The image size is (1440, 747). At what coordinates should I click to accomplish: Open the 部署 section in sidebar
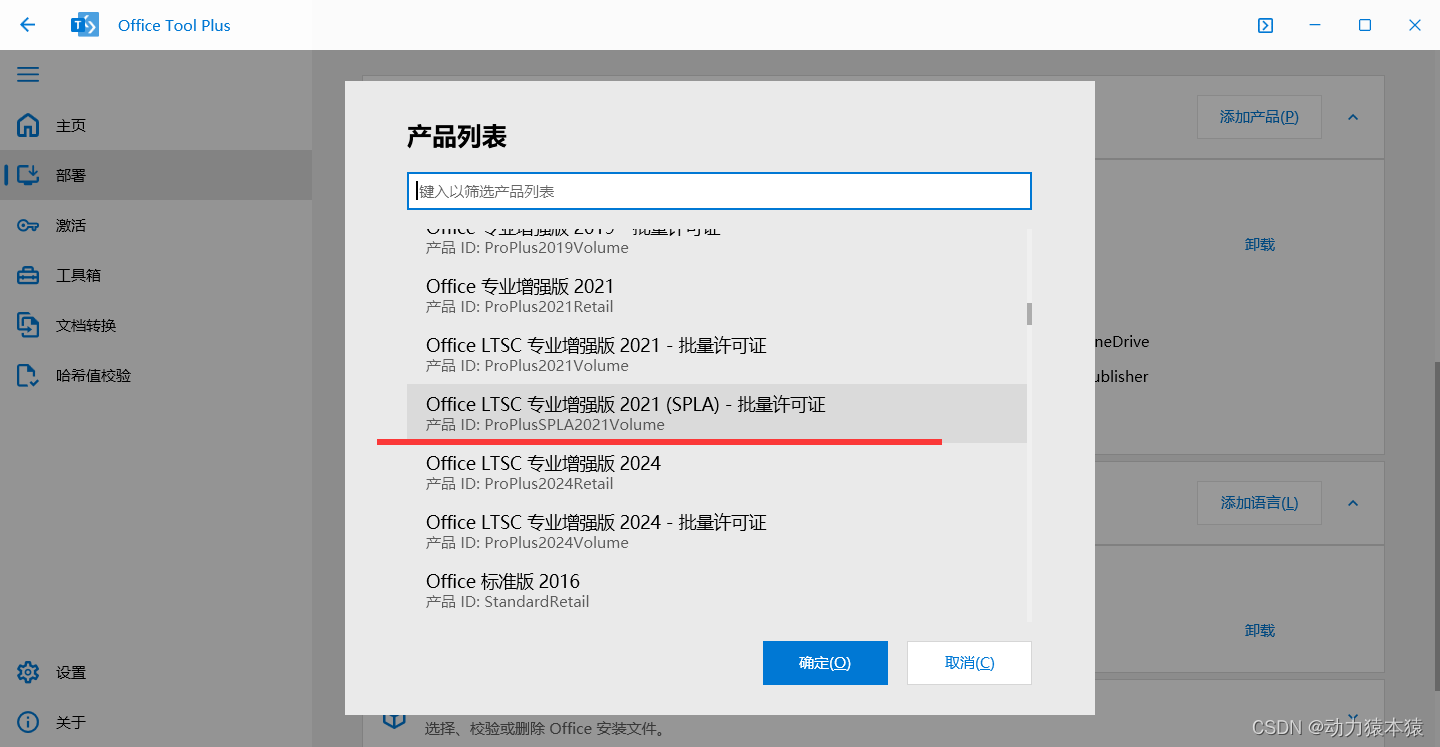(x=156, y=175)
